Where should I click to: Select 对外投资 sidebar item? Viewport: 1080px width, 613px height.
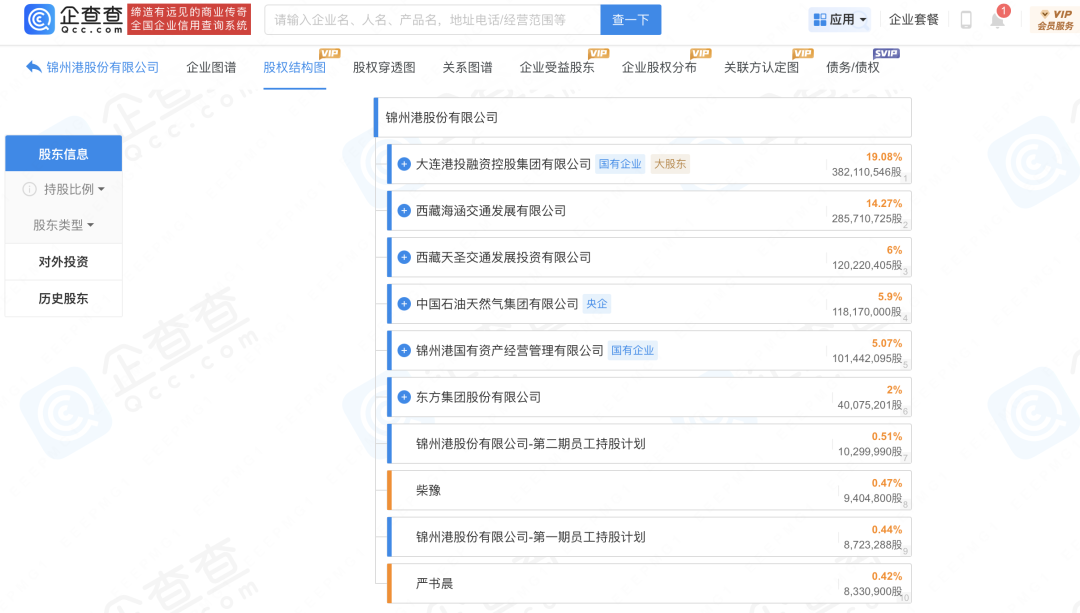[x=63, y=262]
